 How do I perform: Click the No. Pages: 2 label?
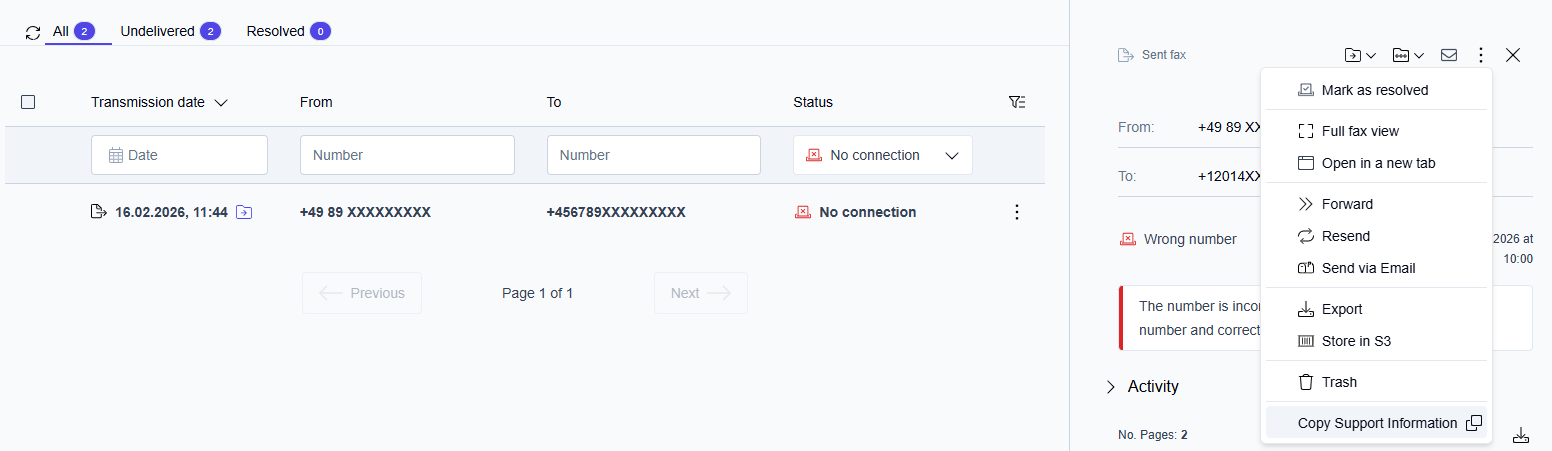[1153, 435]
